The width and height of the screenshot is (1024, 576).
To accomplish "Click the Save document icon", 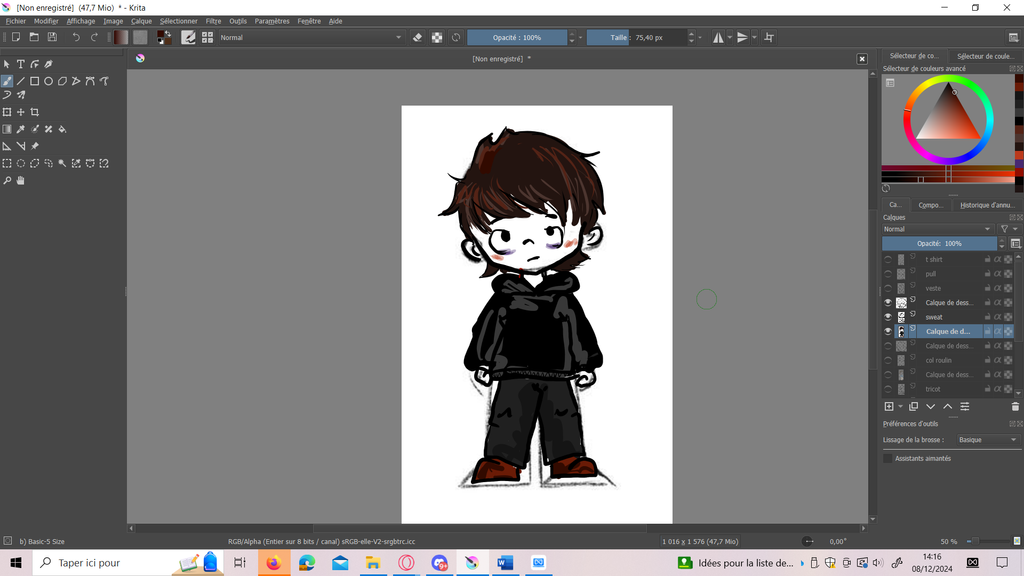I will pos(52,37).
